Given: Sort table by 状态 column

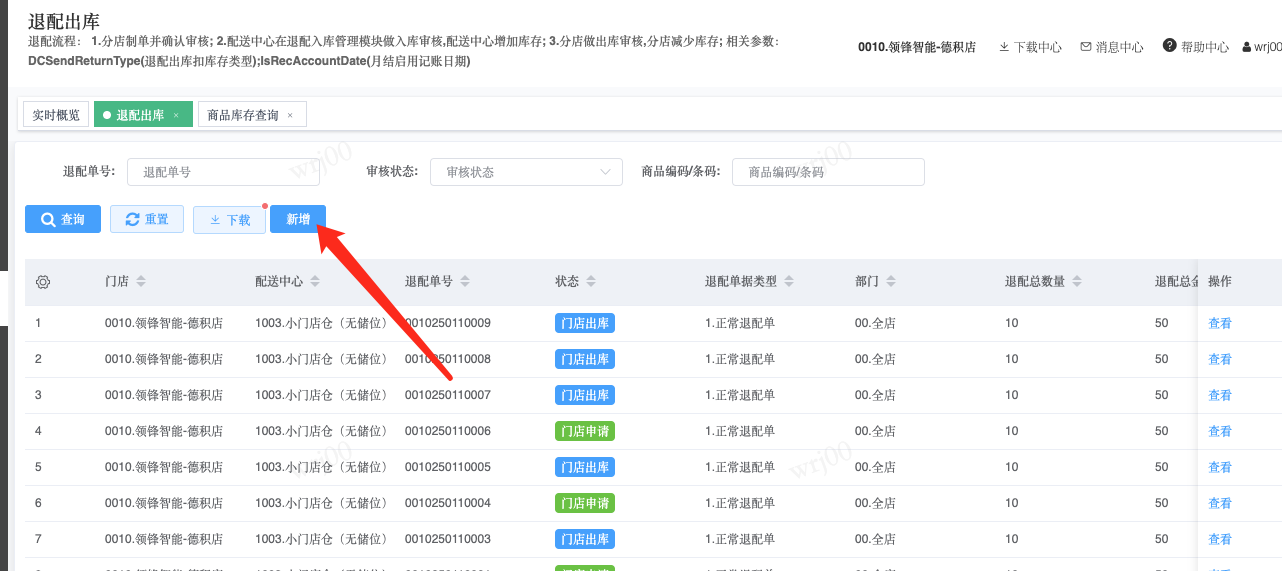Looking at the screenshot, I should tap(591, 282).
